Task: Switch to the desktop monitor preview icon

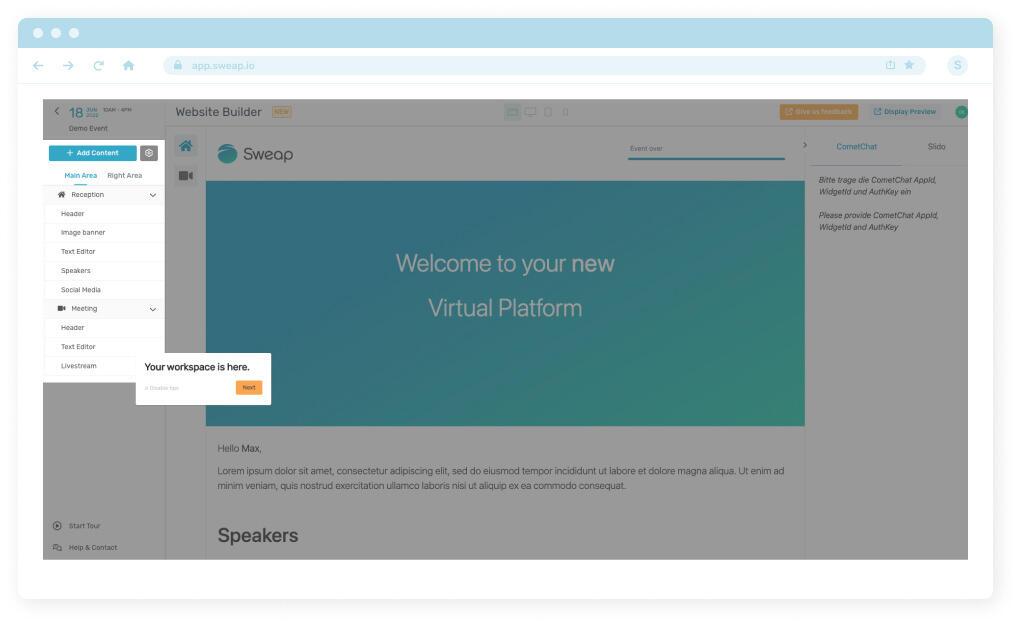Action: (x=530, y=112)
